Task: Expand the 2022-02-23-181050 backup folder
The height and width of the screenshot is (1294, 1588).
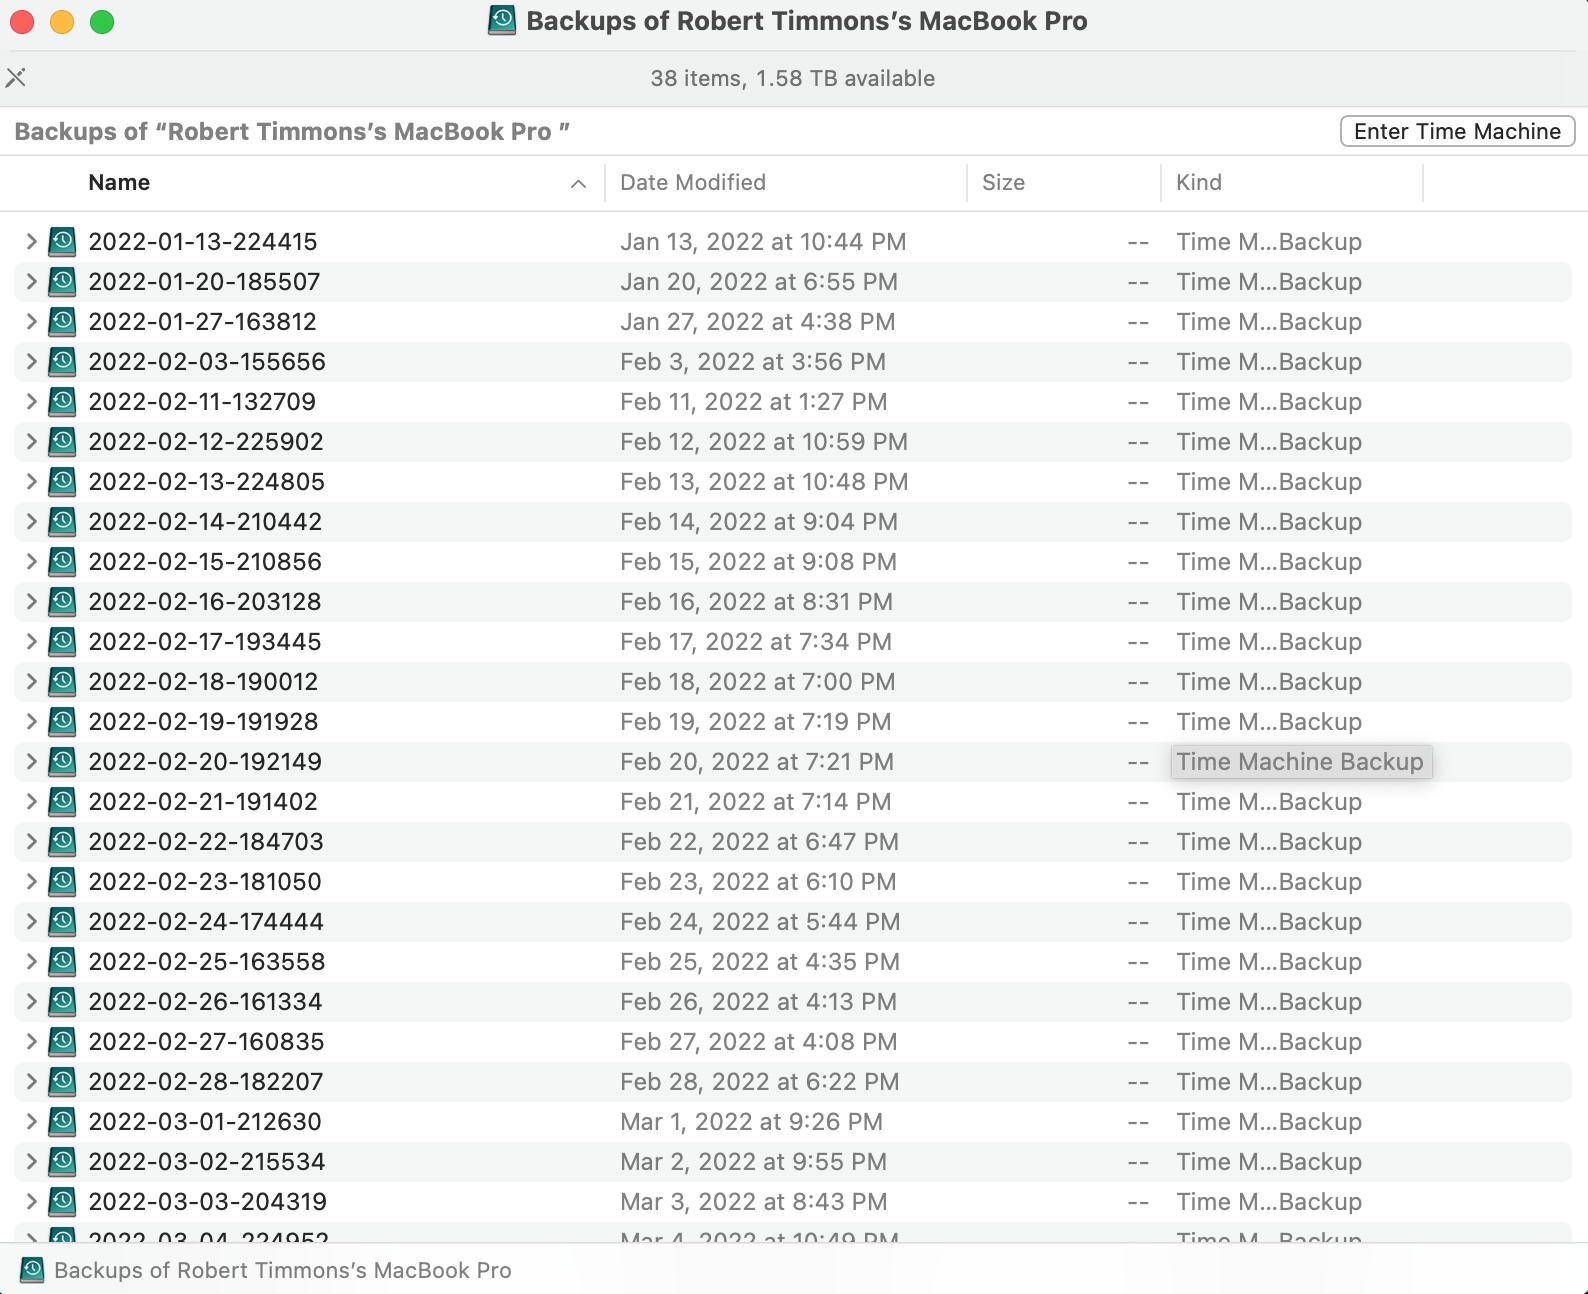Action: pos(31,882)
